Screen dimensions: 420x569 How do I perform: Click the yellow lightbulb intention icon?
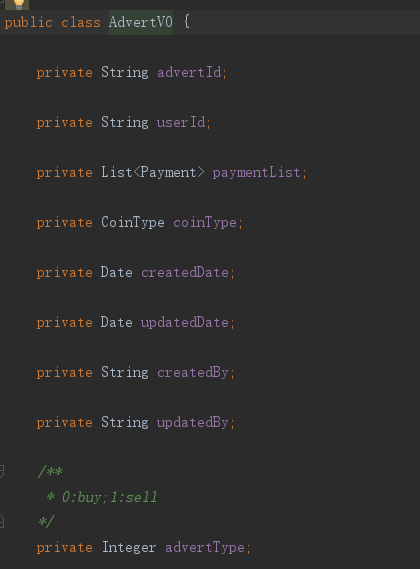tap(17, 4)
